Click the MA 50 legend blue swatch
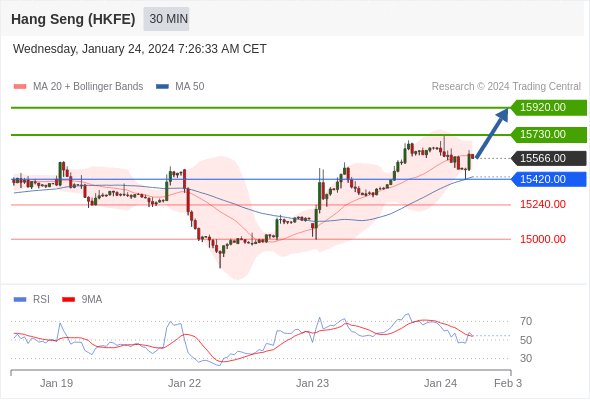The image size is (590, 400). click(x=162, y=87)
